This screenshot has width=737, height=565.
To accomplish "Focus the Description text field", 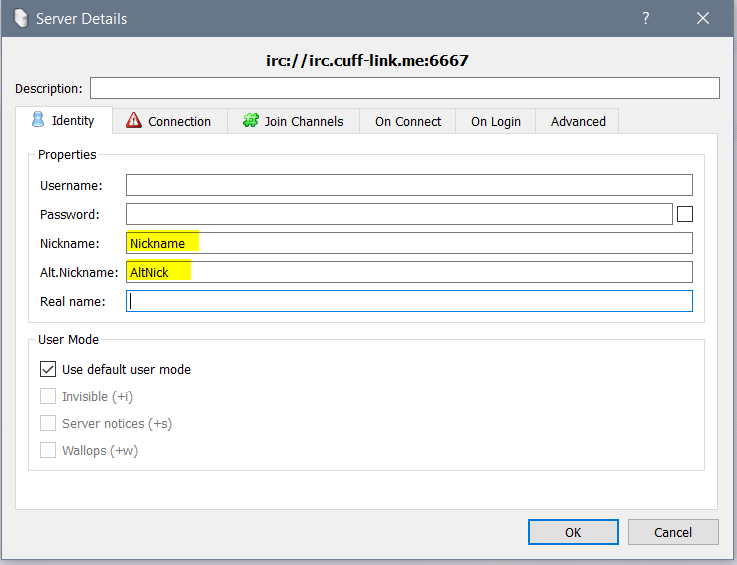I will click(x=405, y=88).
